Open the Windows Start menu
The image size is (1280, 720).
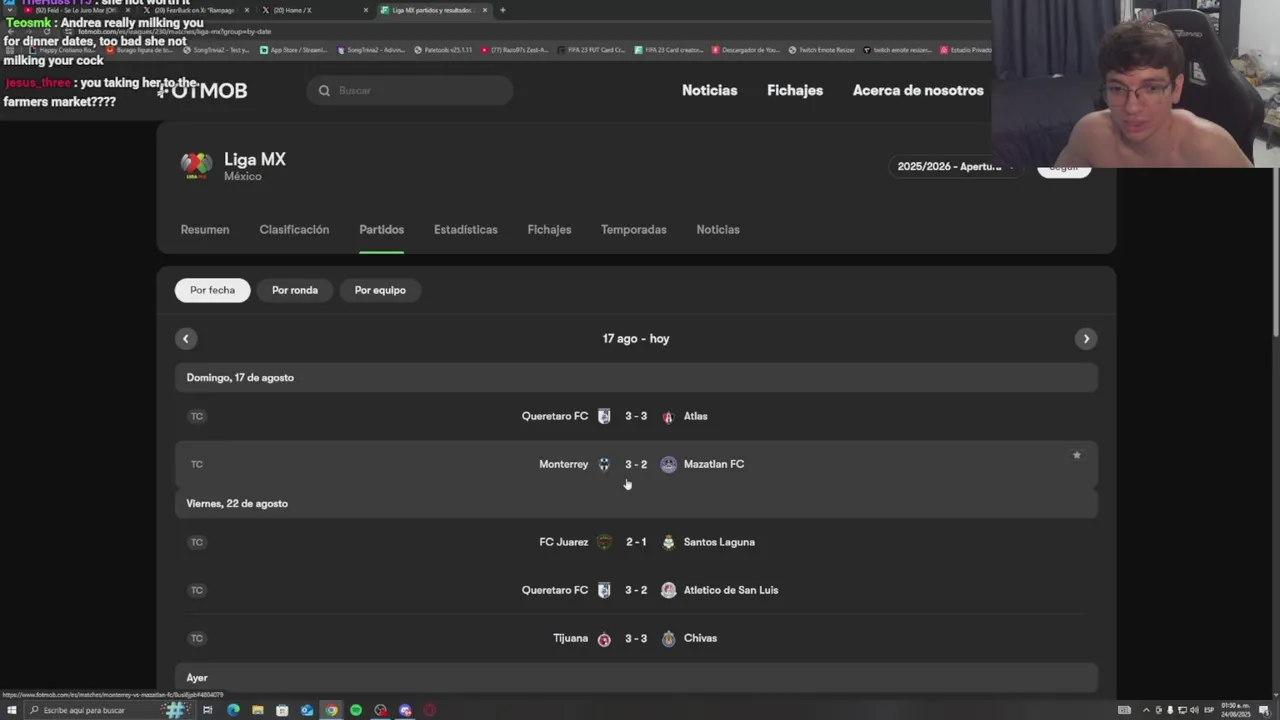(14, 710)
